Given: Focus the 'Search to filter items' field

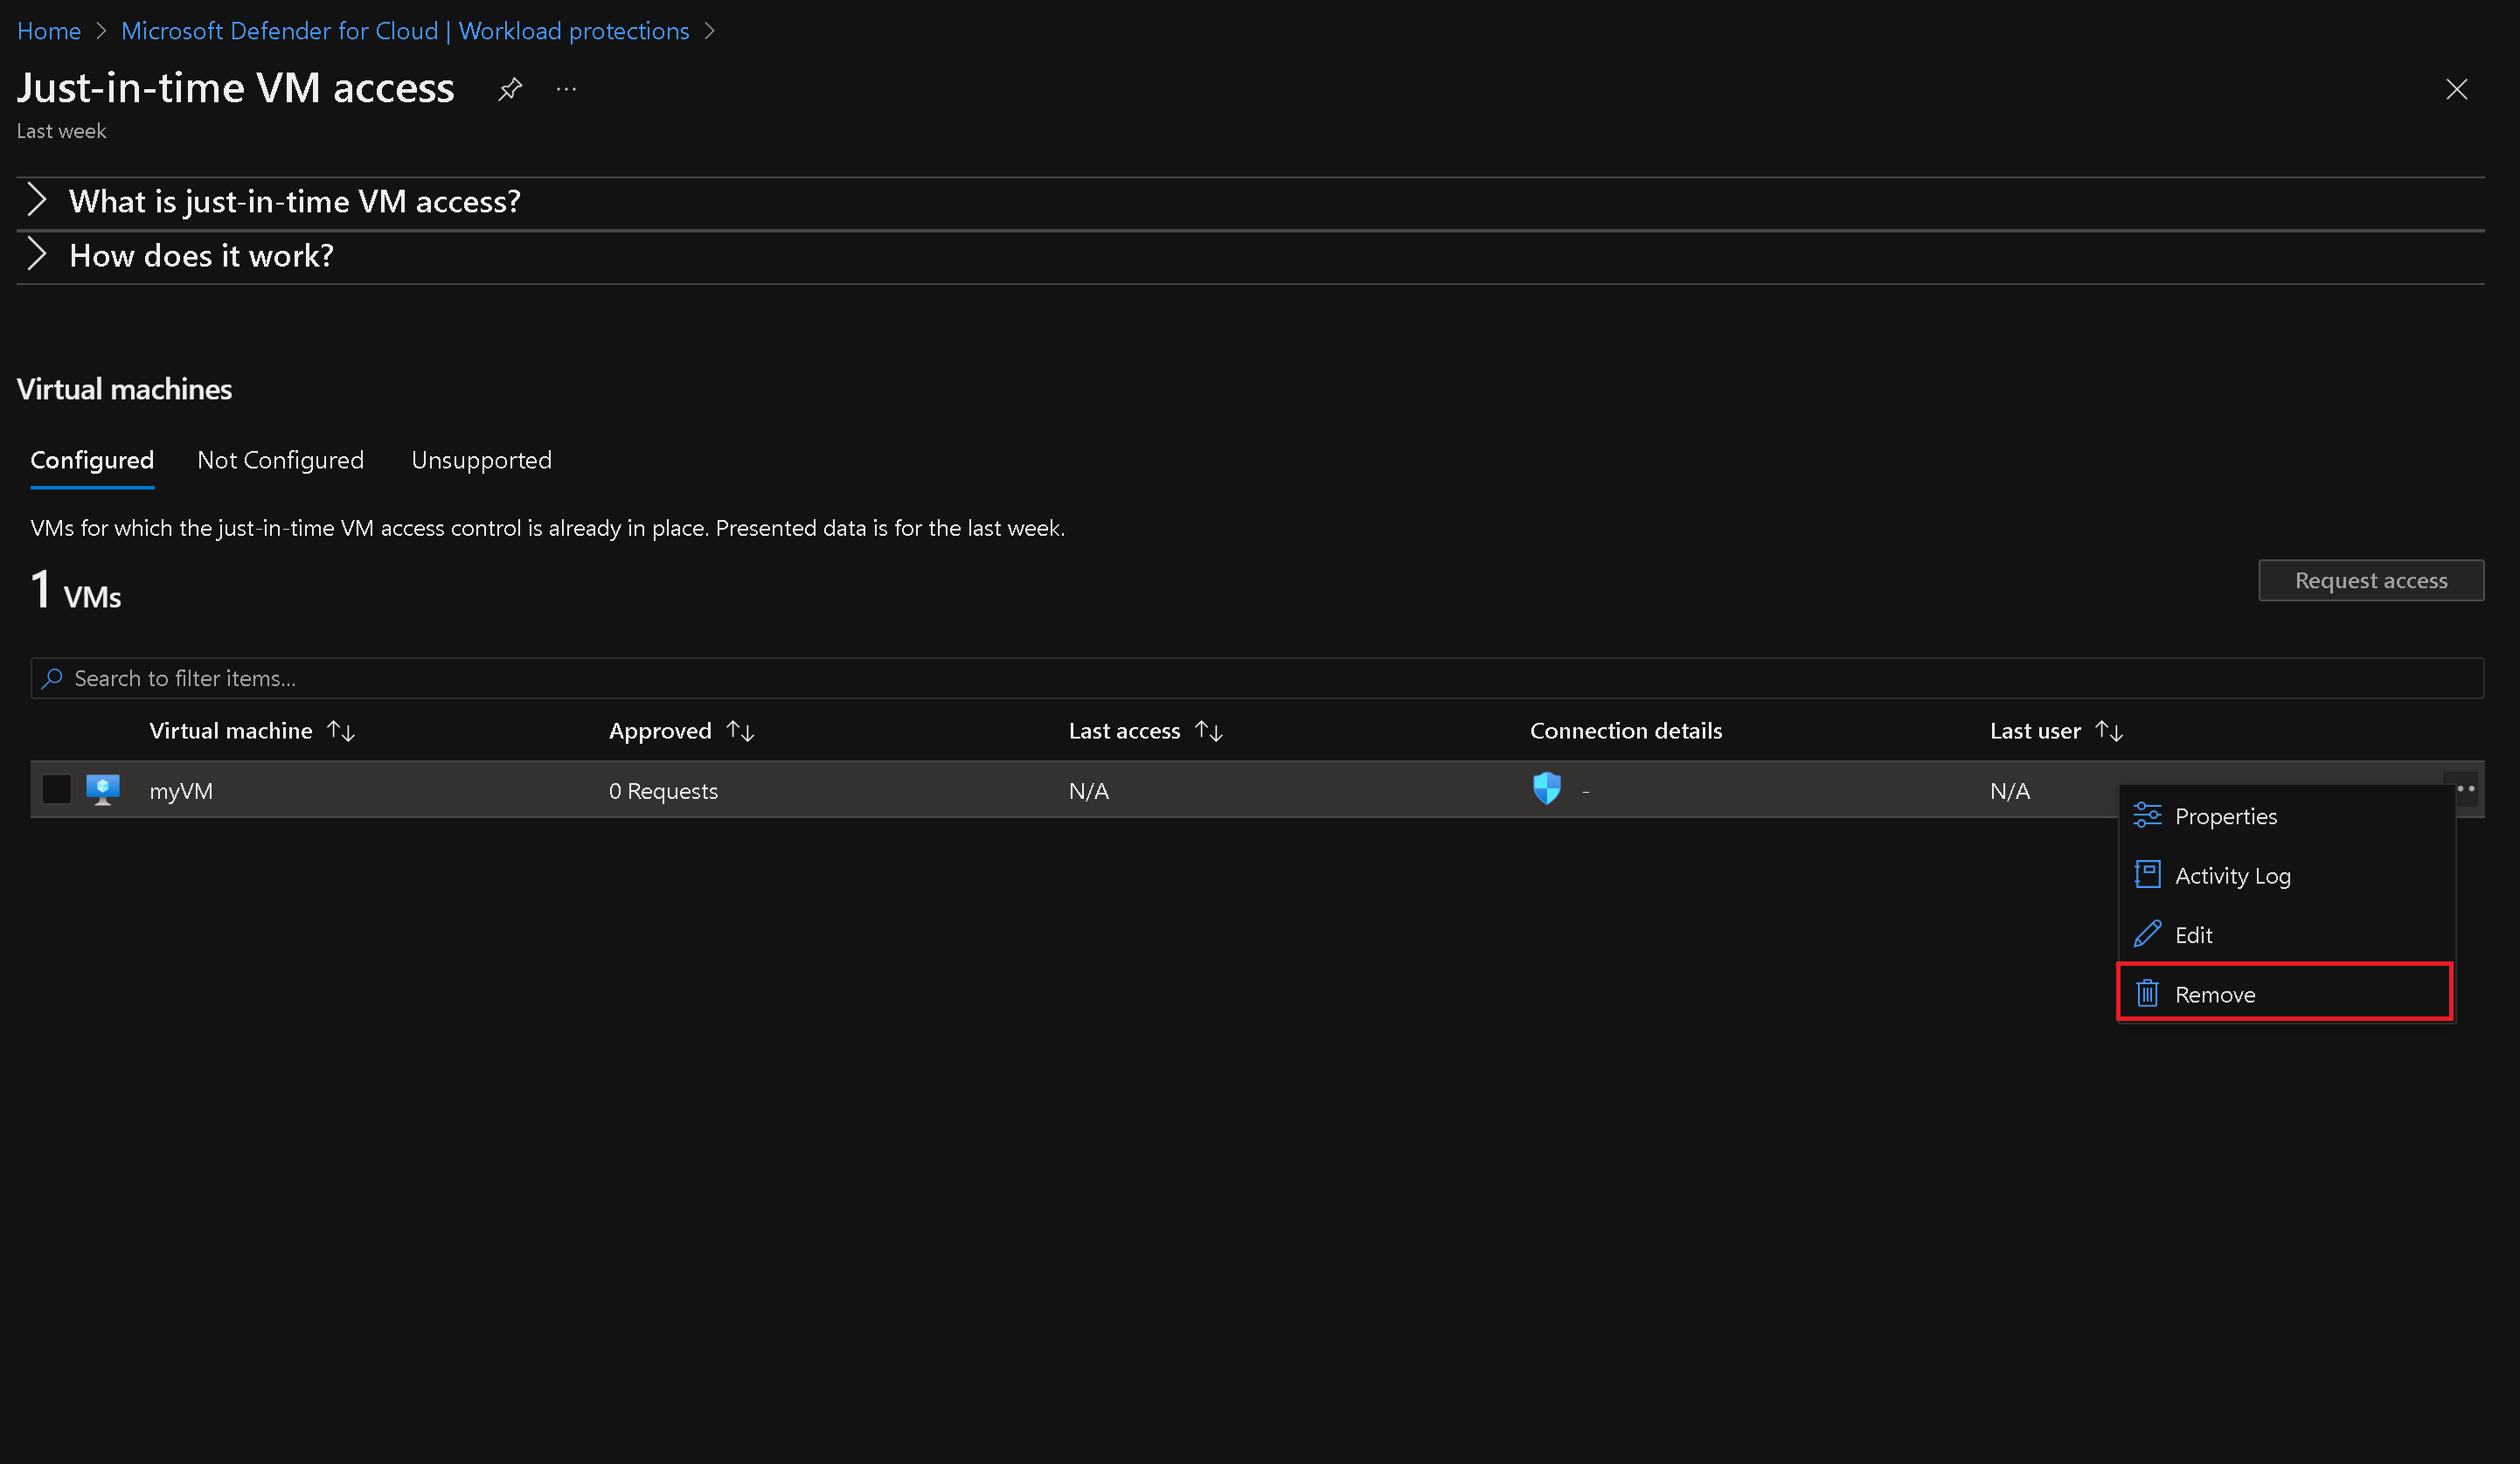Looking at the screenshot, I should pos(1257,678).
